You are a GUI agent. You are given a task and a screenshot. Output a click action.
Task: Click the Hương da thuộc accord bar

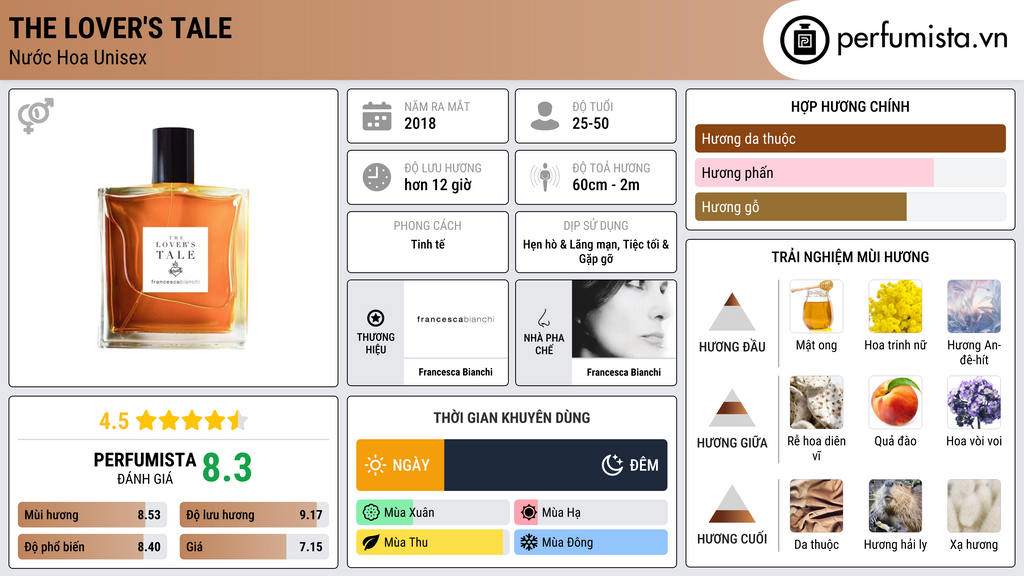(x=850, y=138)
